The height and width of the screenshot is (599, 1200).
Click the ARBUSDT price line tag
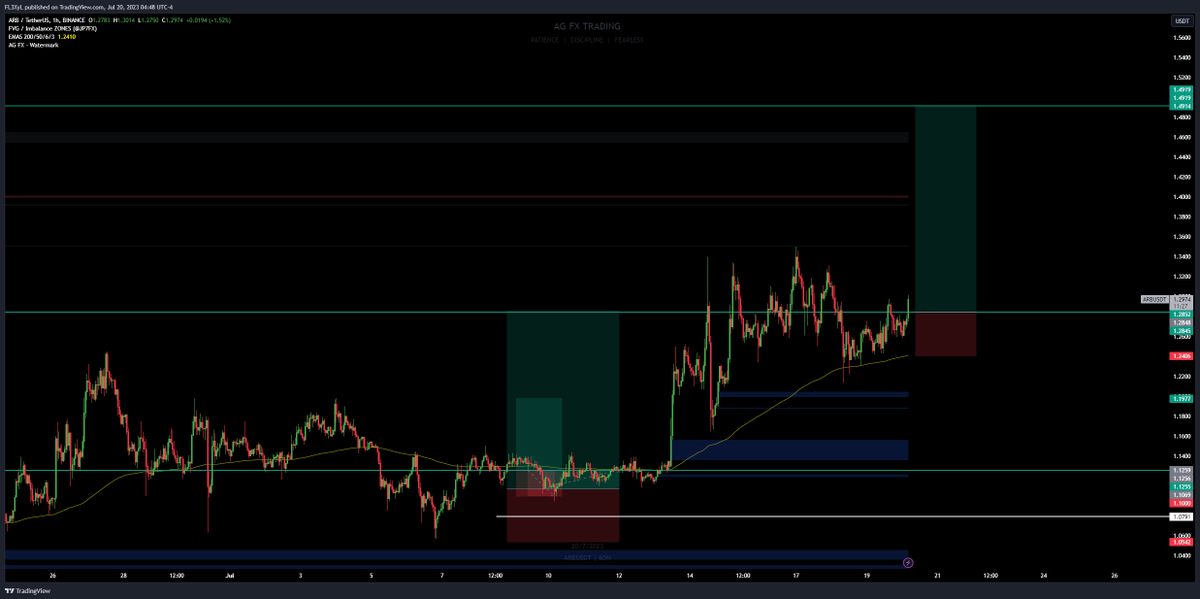pos(1153,299)
